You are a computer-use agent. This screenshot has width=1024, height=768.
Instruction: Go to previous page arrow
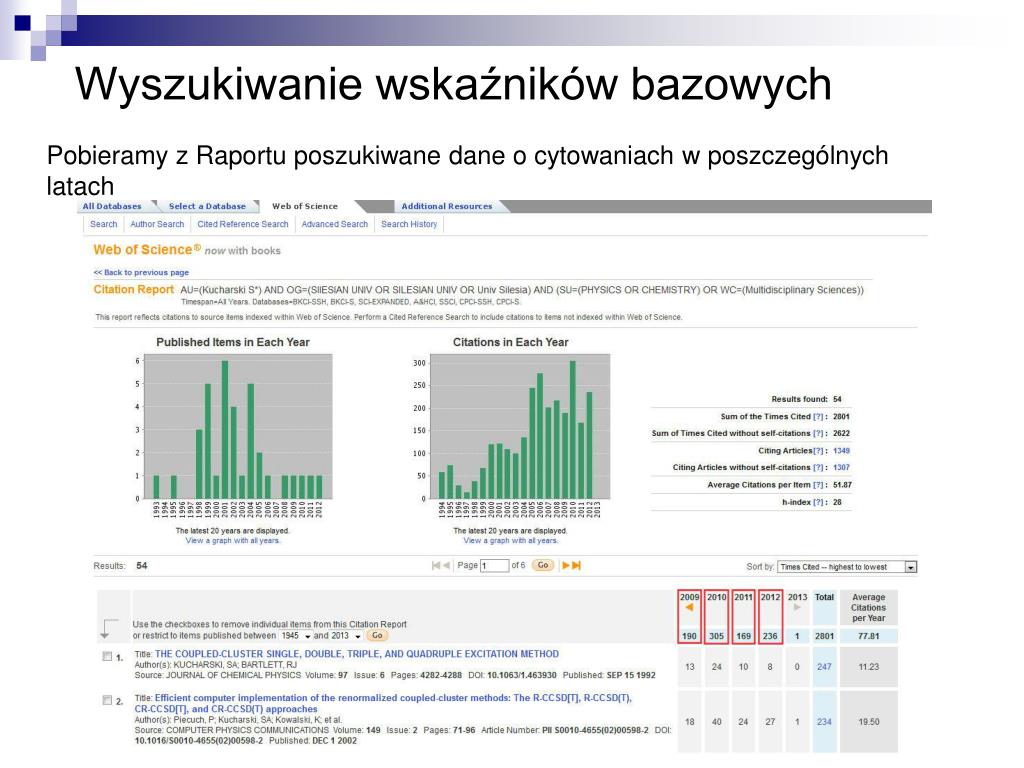[447, 566]
